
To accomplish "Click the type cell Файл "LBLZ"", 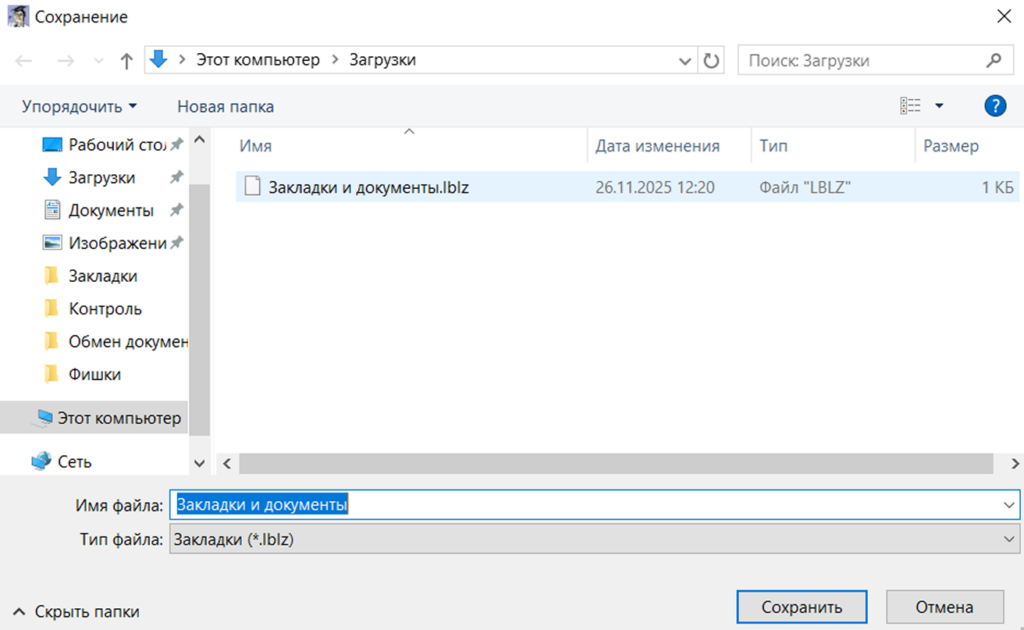I will (805, 187).
